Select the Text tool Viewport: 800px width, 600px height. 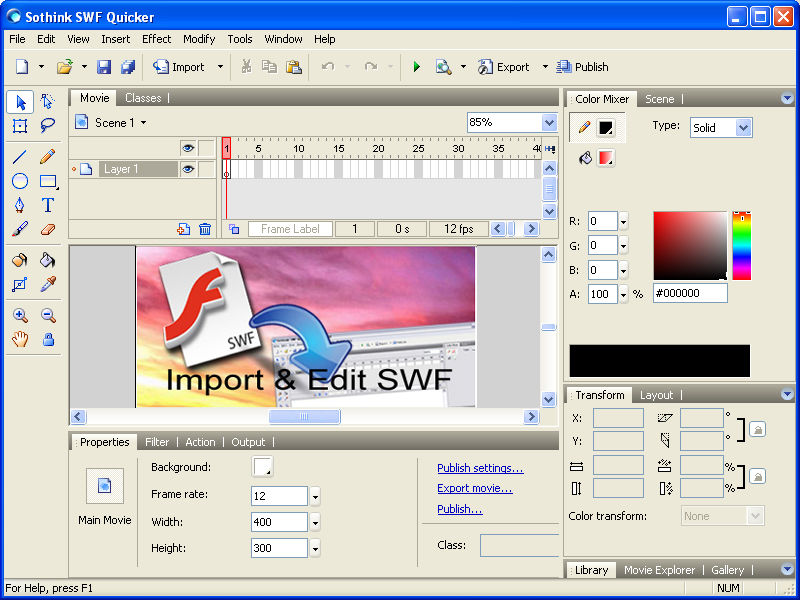[x=47, y=205]
